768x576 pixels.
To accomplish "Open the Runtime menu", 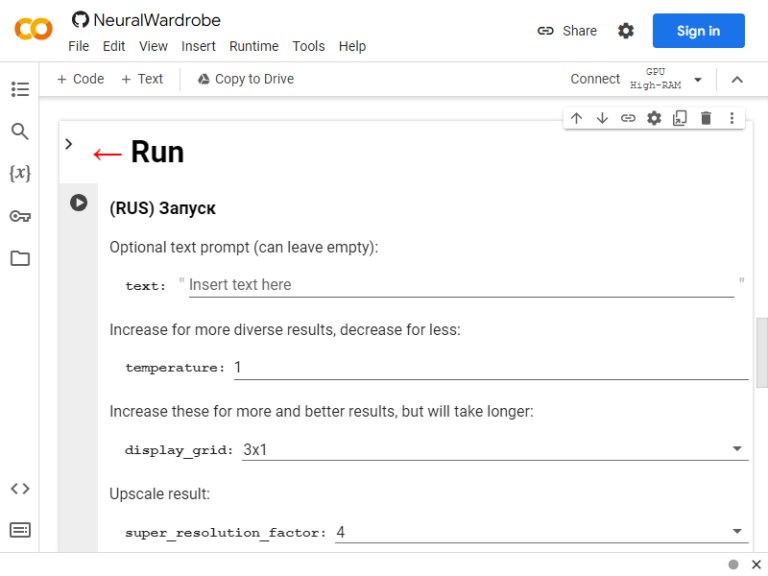I will 254,46.
